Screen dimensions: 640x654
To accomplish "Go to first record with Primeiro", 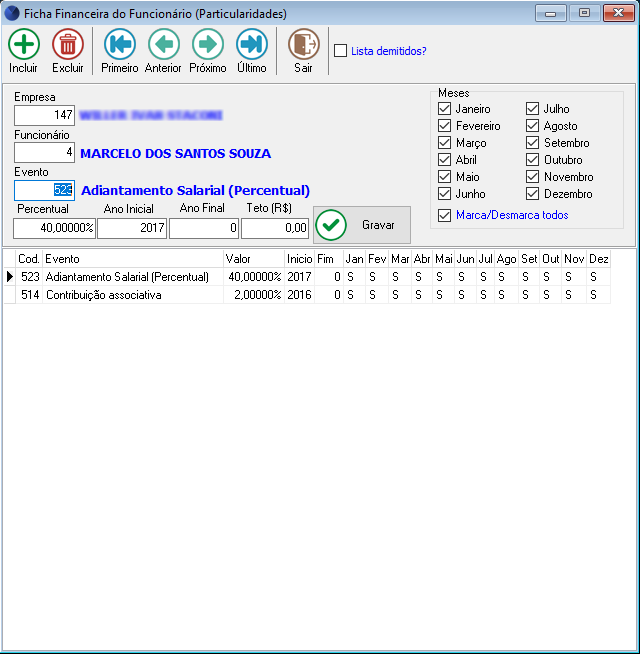I will pos(120,45).
